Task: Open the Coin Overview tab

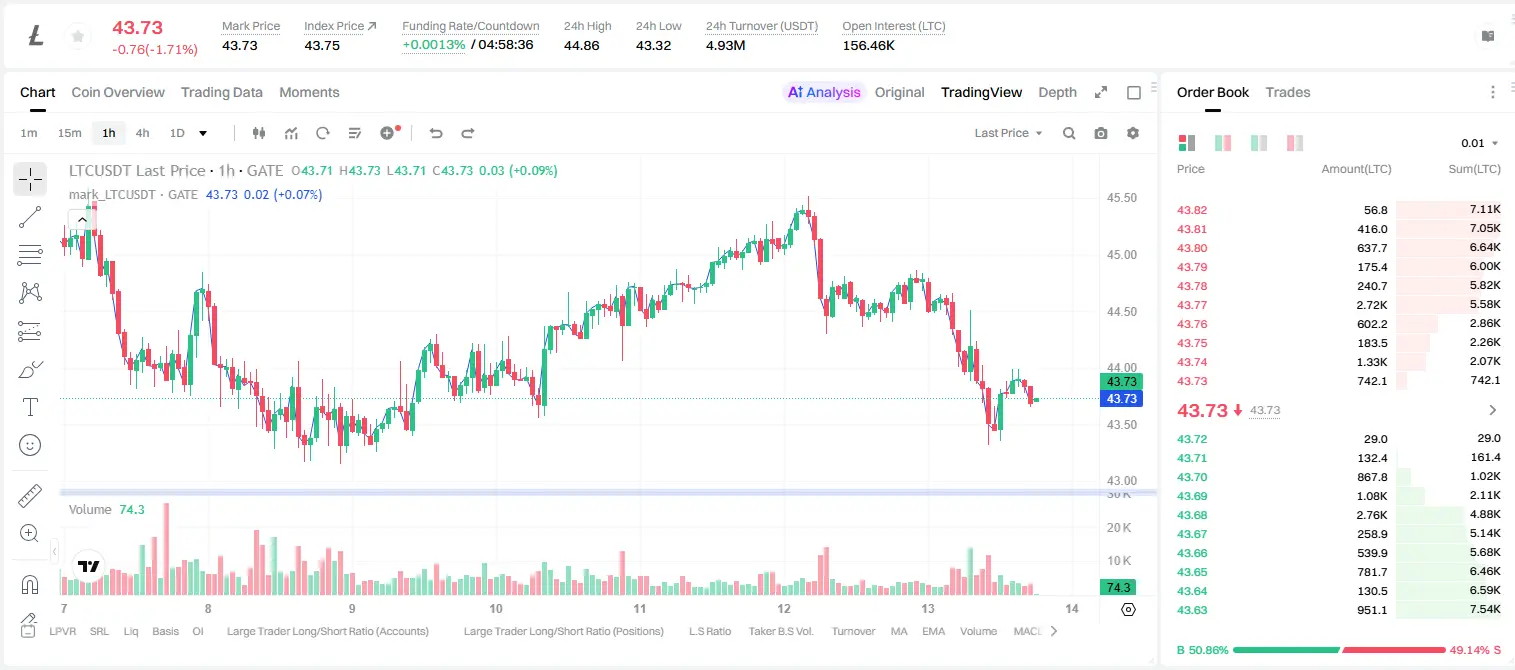Action: tap(118, 92)
